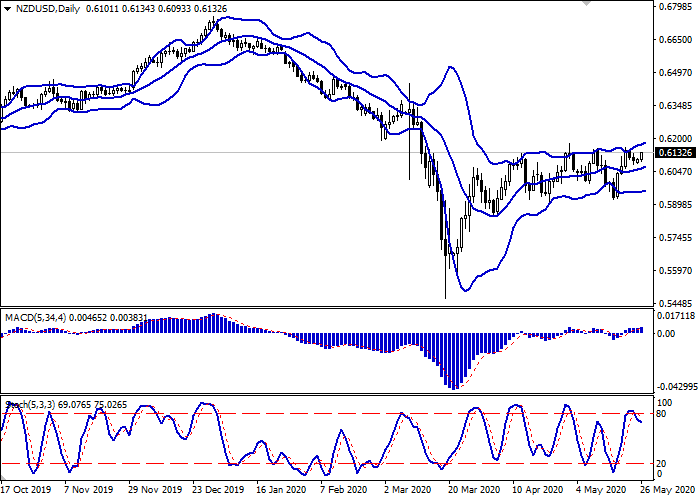Screen dimensions: 698x500
Task: Click the Stochastic 20 level label
Action: 660,463
